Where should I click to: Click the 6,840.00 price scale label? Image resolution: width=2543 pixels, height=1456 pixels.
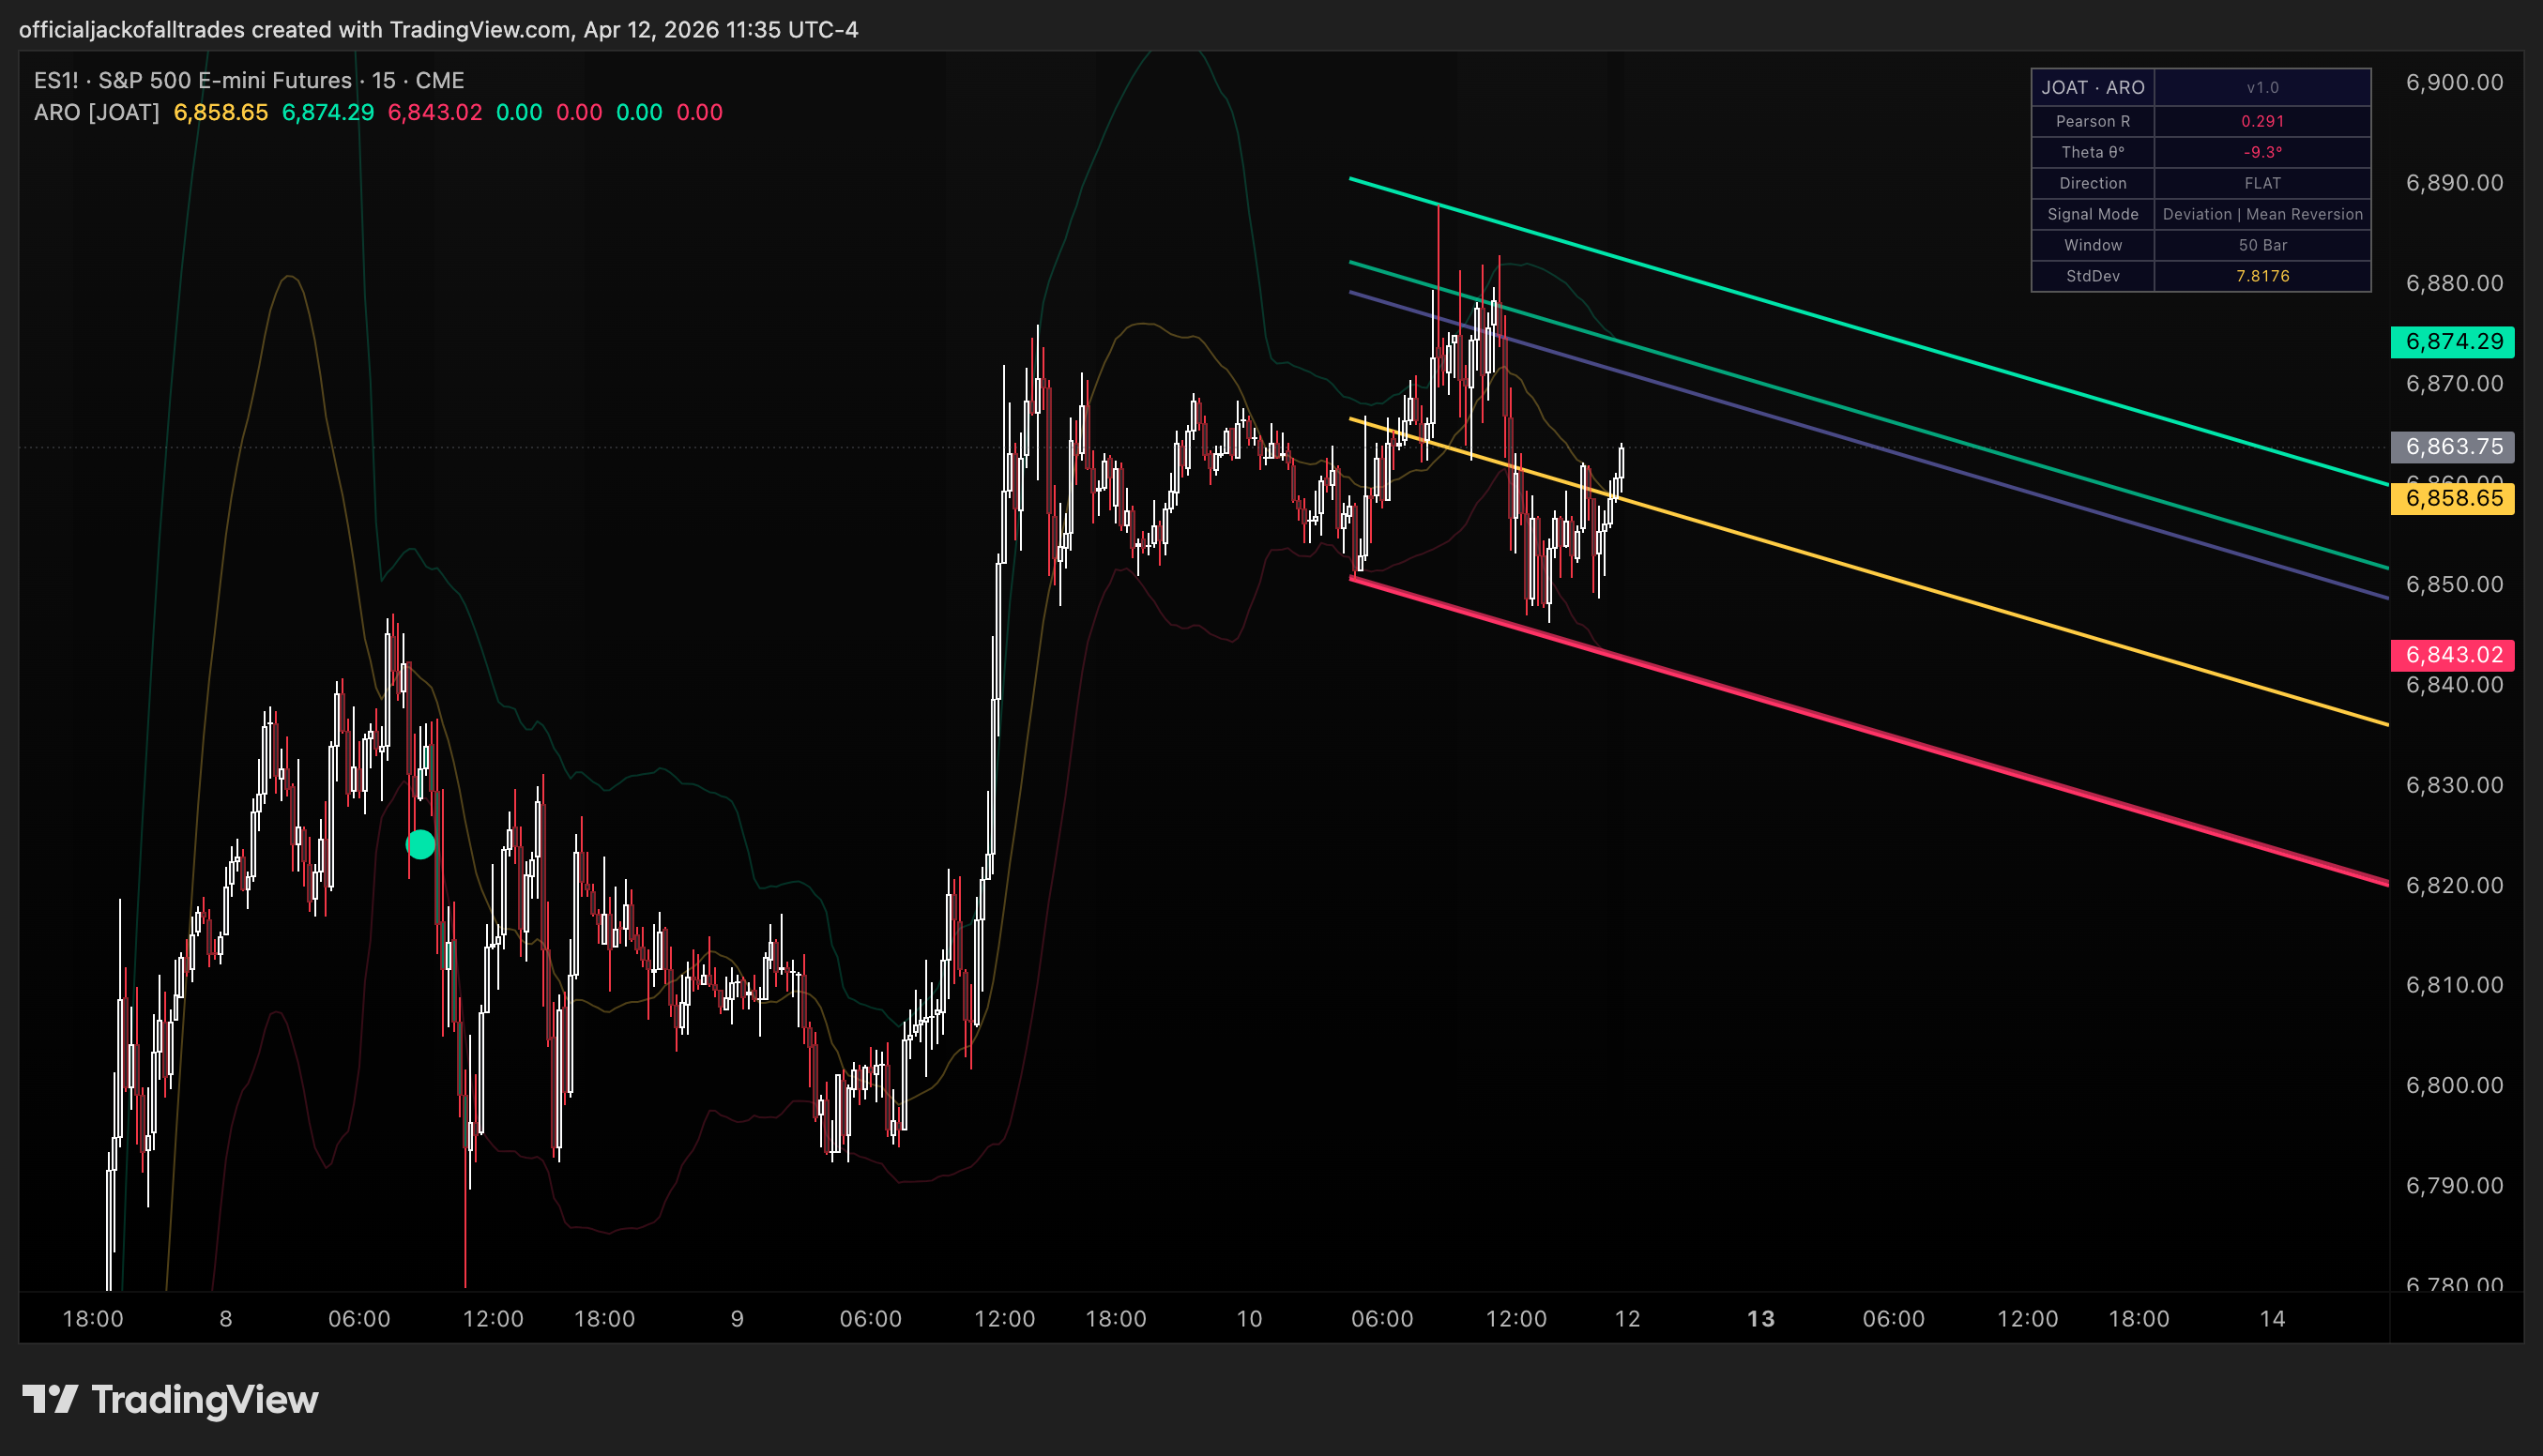2454,685
